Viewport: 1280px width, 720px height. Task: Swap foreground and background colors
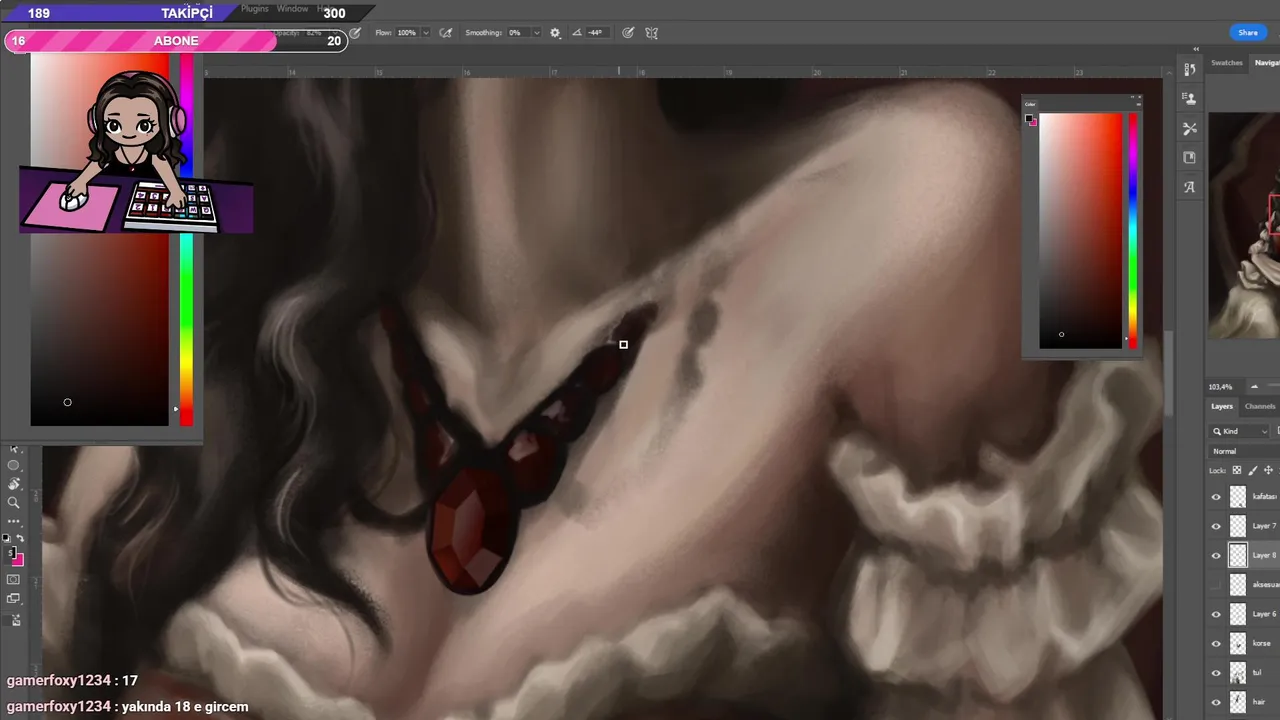pyautogui.click(x=20, y=538)
